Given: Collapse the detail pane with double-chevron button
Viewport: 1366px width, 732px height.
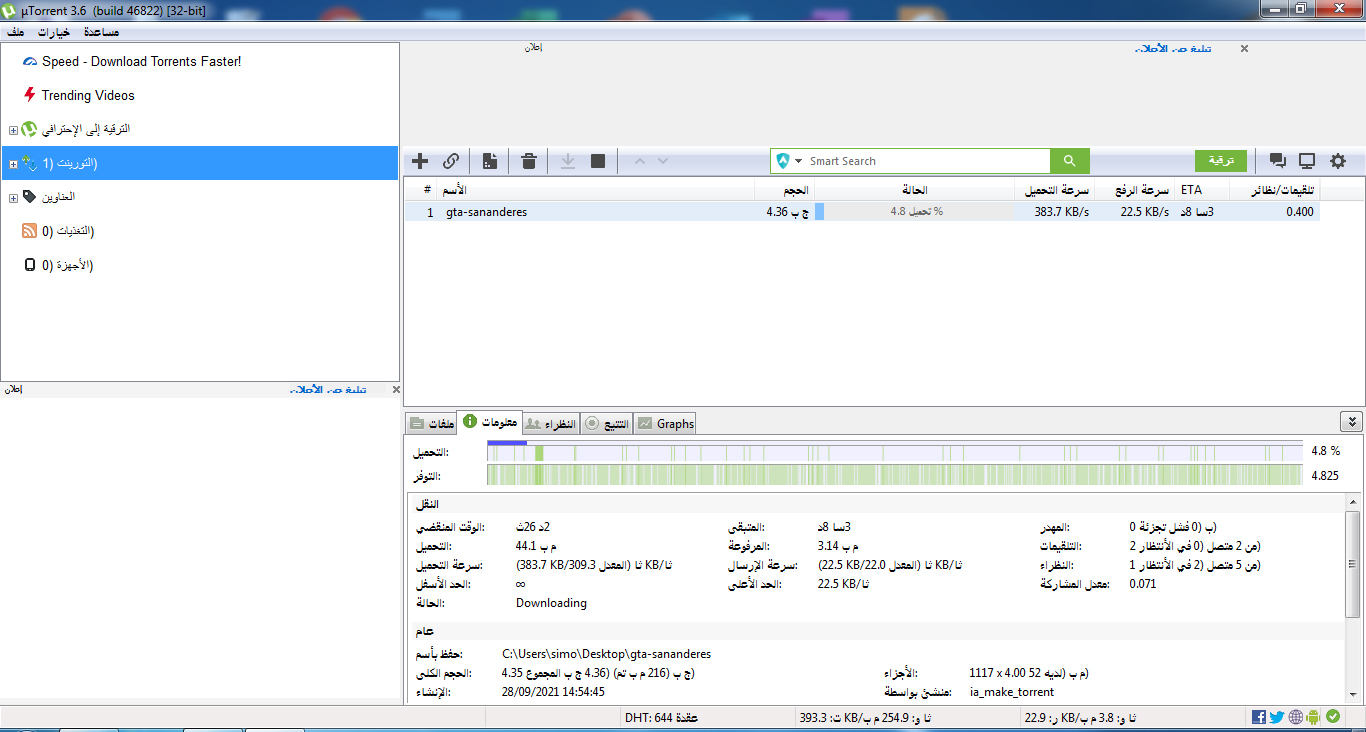Looking at the screenshot, I should click(x=1351, y=422).
